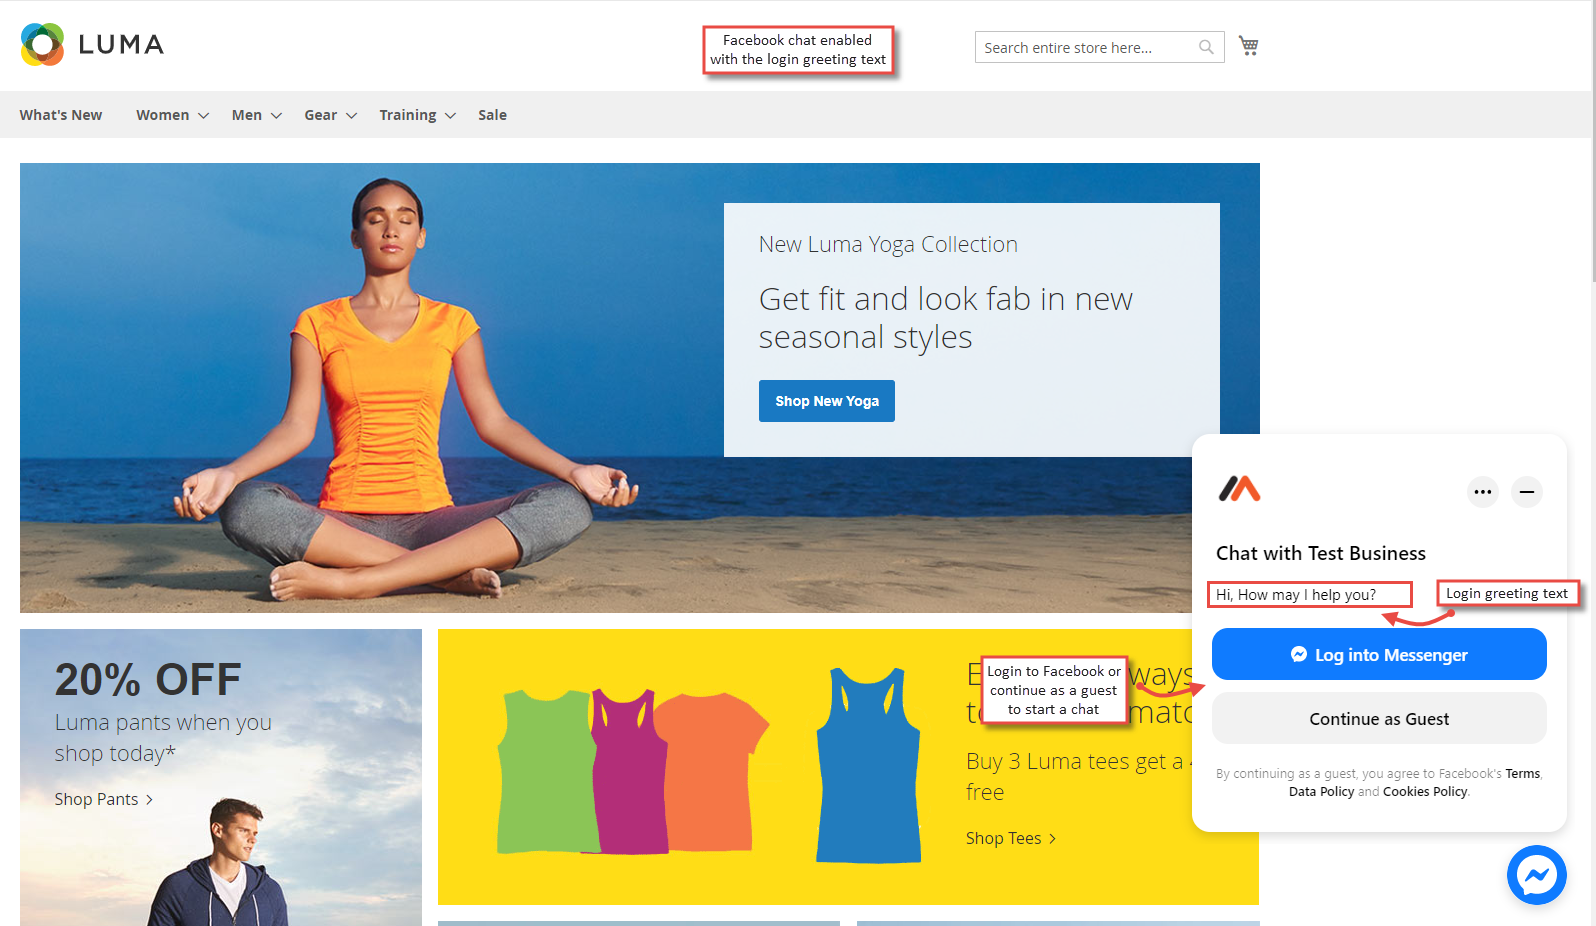Open the Training category
Viewport: 1596px width, 926px height.
(x=408, y=115)
